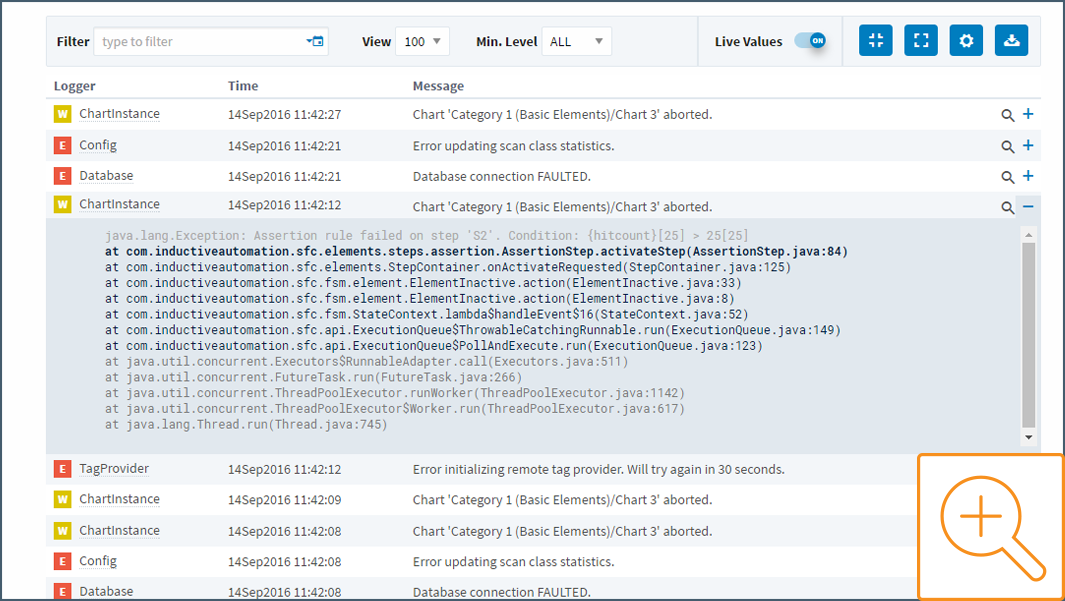1065x601 pixels.
Task: Open the ChartInstance logger link
Action: (x=119, y=114)
